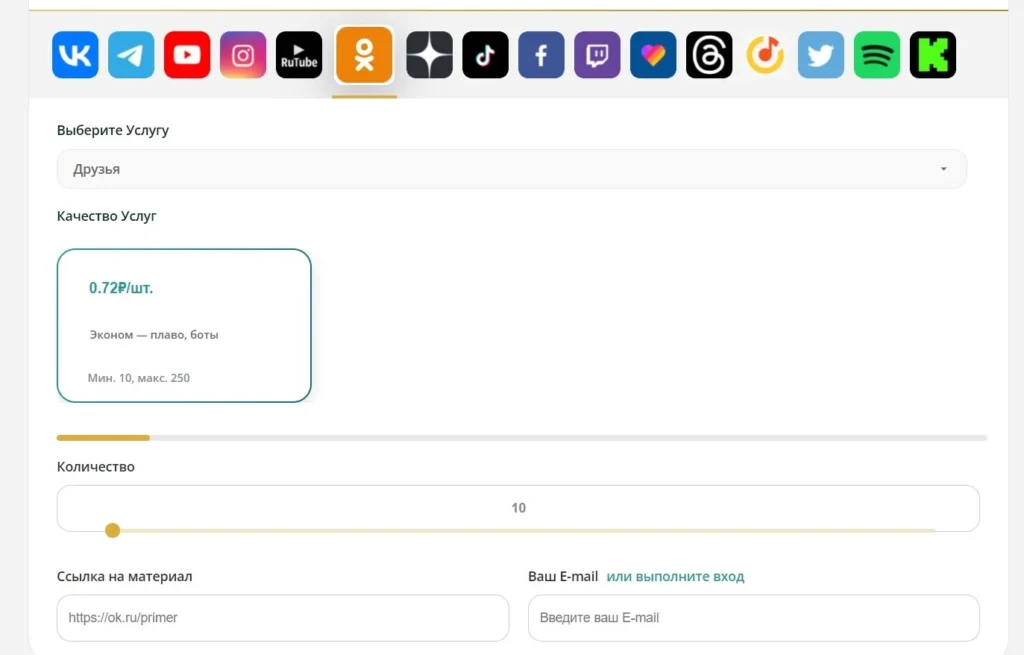Click the Ссылка на материал label
The image size is (1024, 655).
[x=124, y=577]
